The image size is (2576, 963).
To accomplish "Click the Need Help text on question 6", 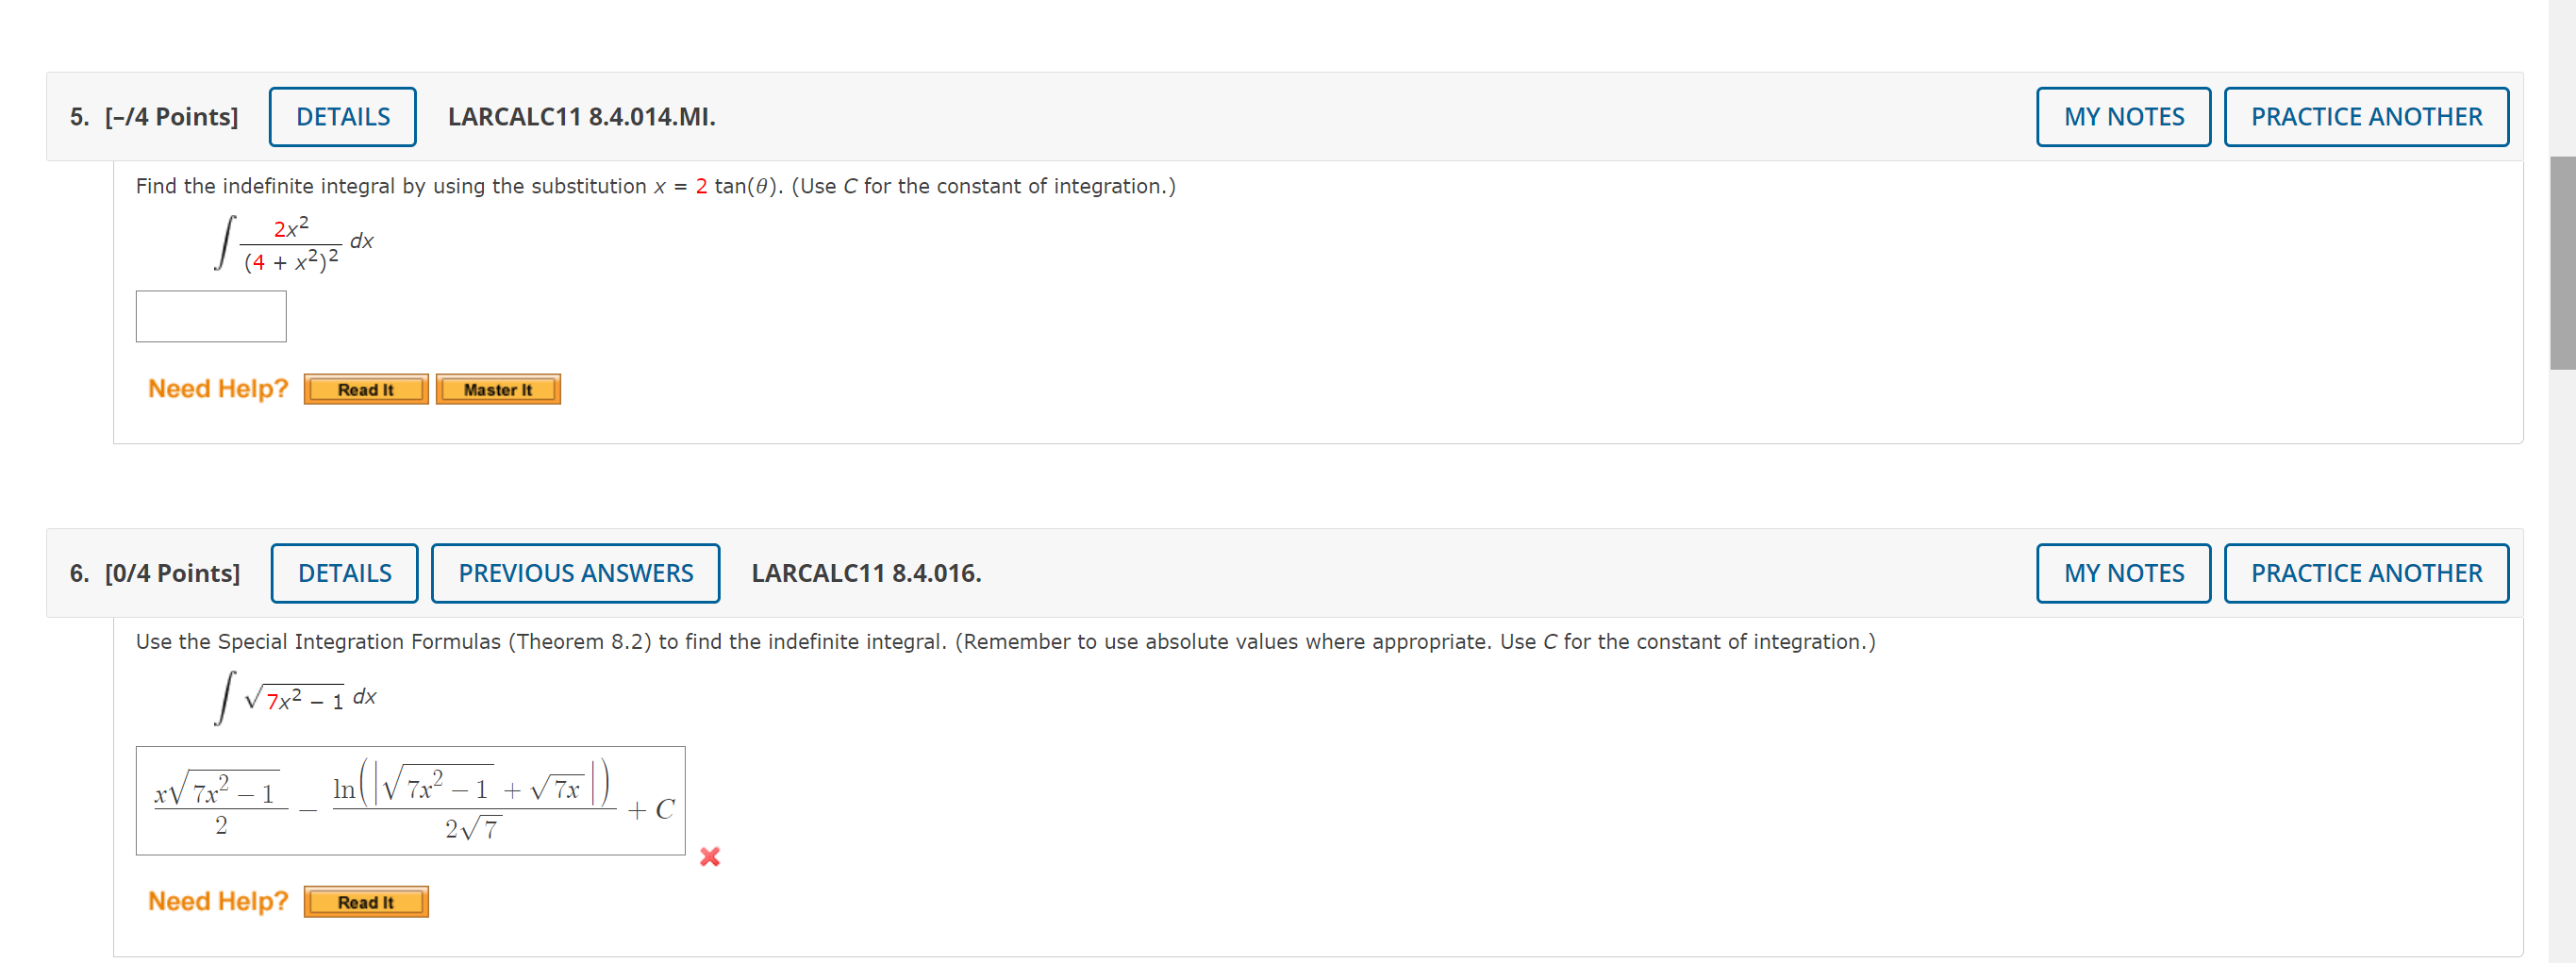I will pyautogui.click(x=217, y=901).
